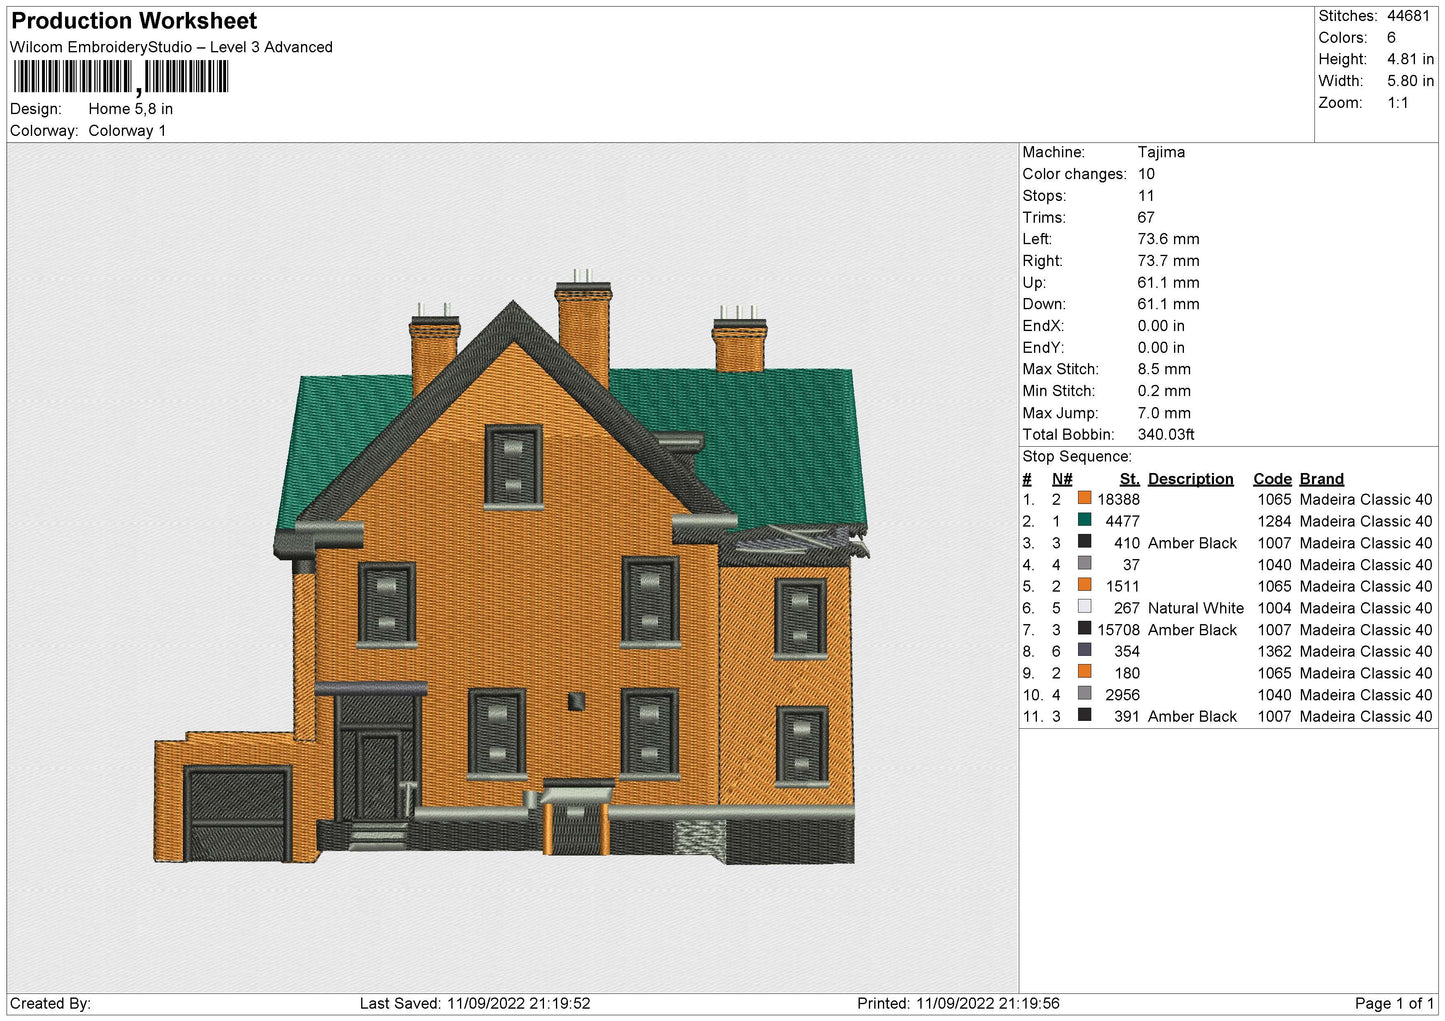
Task: Click Amber Black in stop row 3
Action: tap(1192, 543)
